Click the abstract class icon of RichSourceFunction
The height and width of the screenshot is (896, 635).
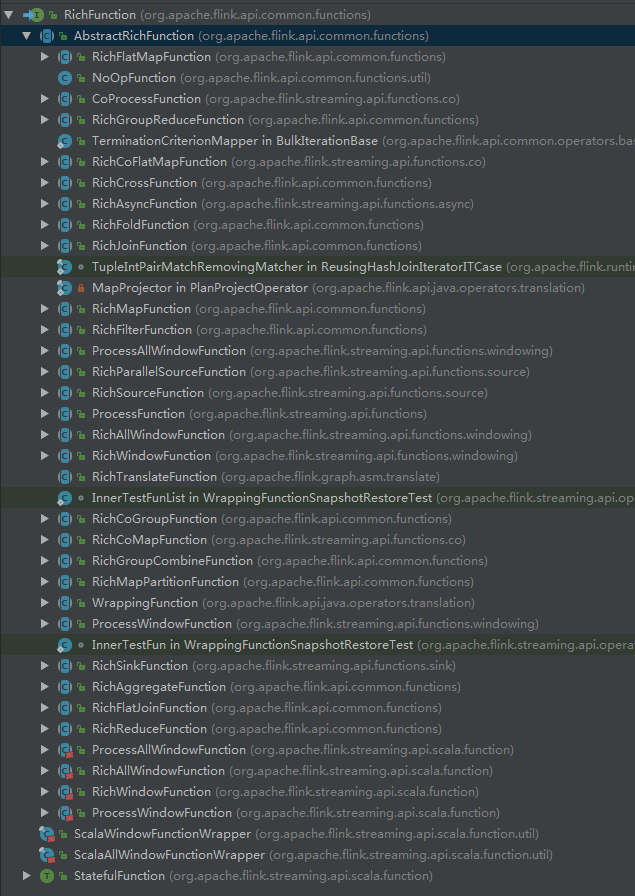pyautogui.click(x=65, y=393)
